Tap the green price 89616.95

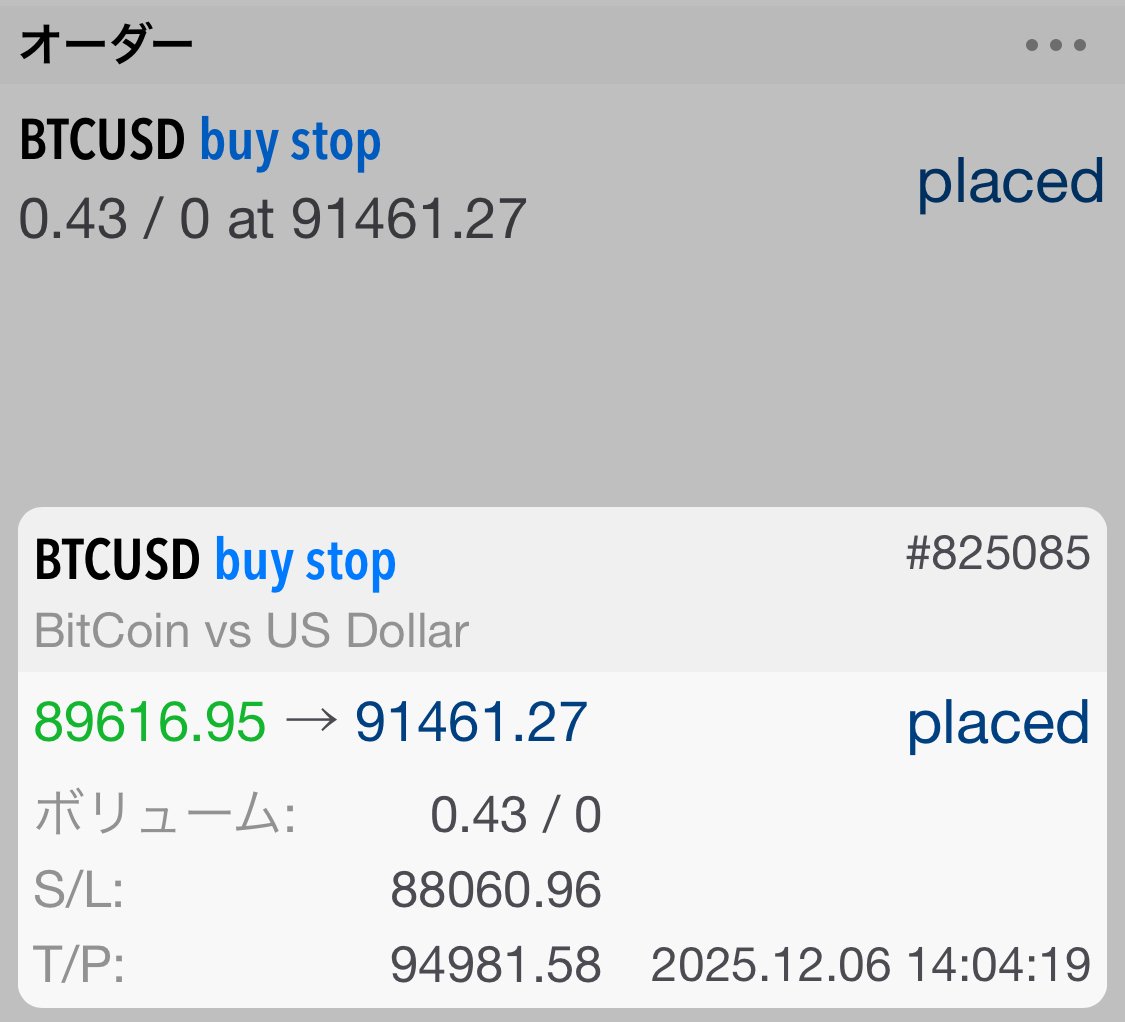coord(147,722)
